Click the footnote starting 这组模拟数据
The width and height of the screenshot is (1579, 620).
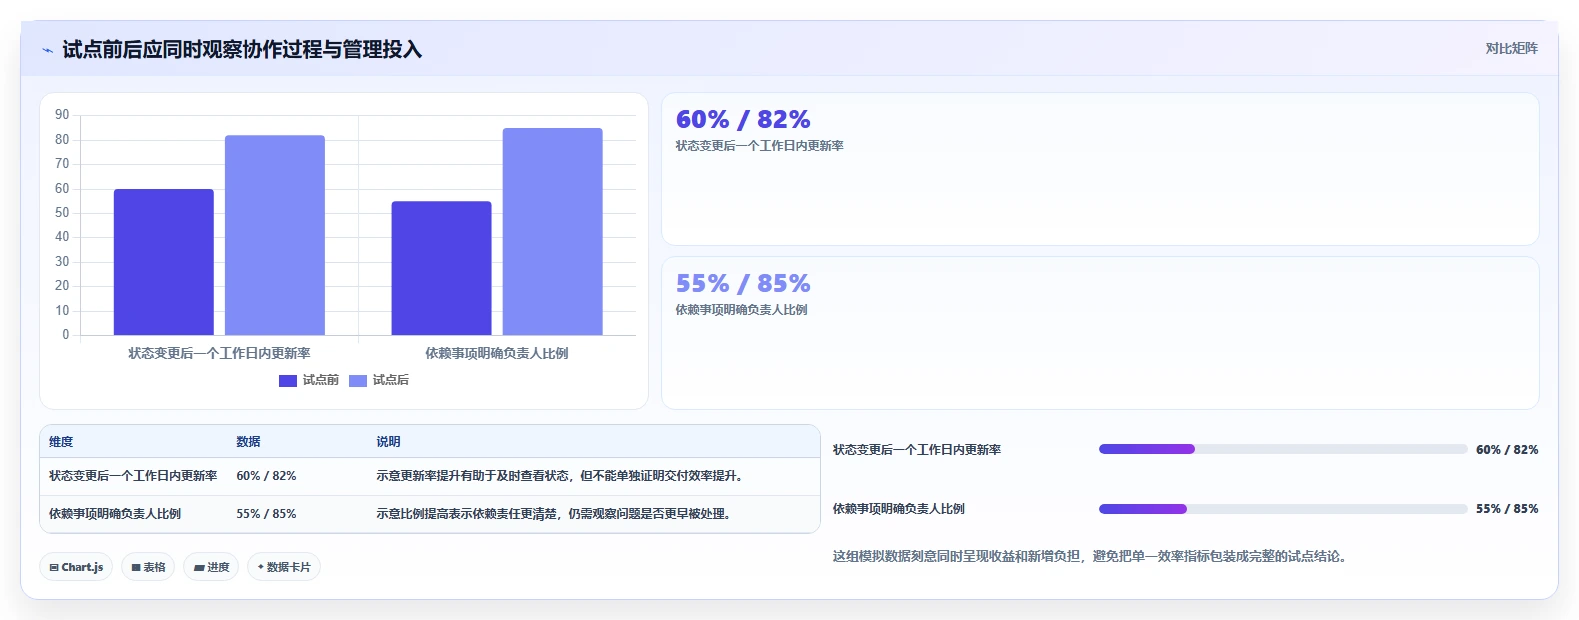coord(1092,556)
